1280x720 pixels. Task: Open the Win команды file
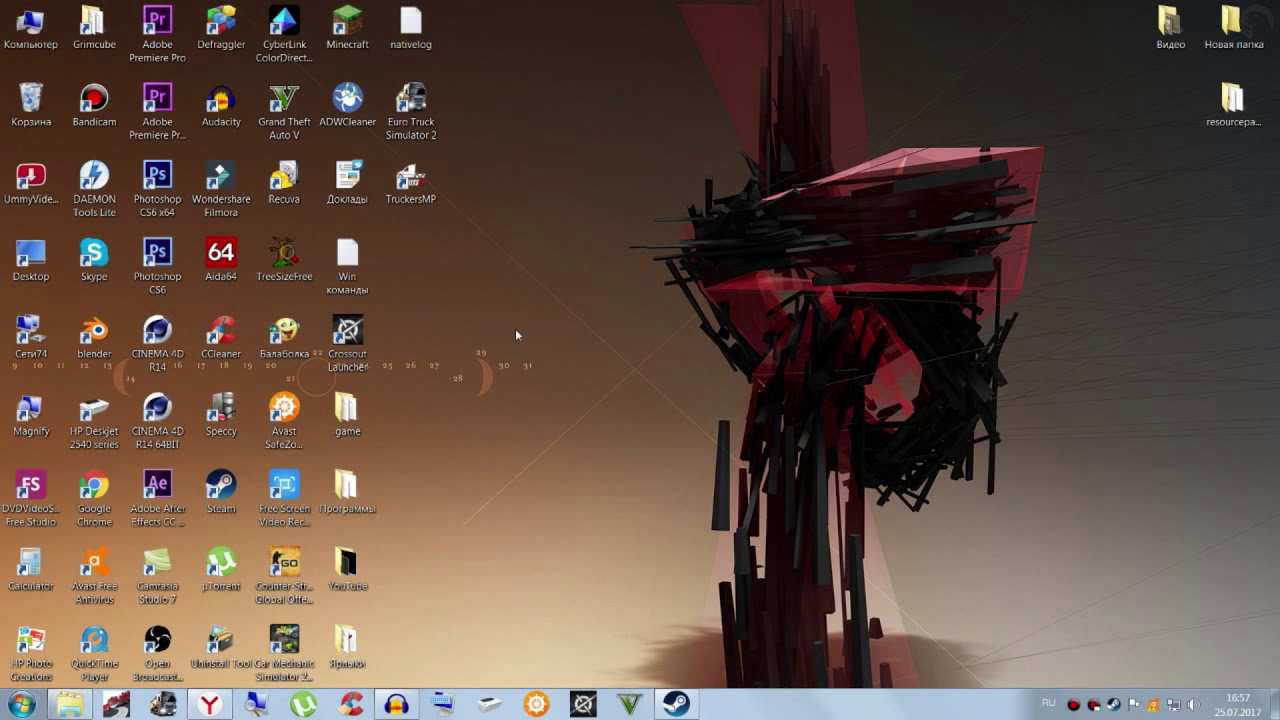pos(347,267)
